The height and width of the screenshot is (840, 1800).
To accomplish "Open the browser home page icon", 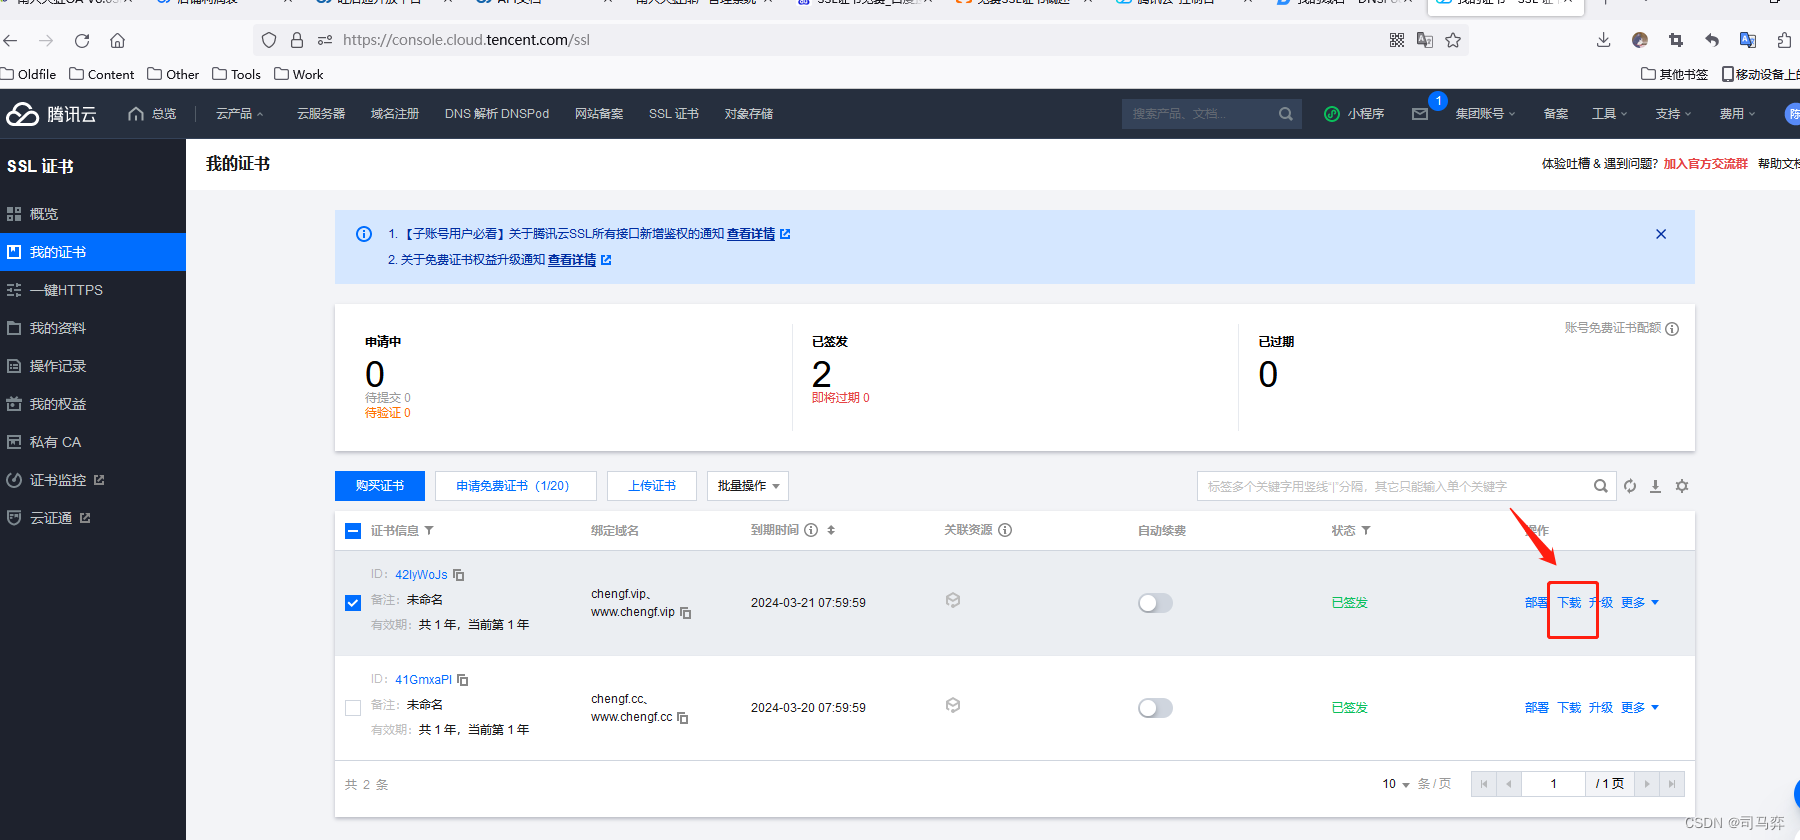I will [117, 41].
